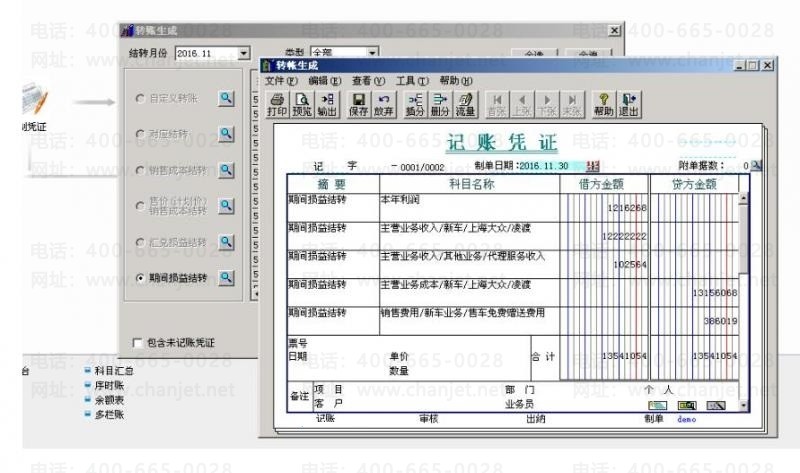This screenshot has height=473, width=800.
Task: Open the 制单日期 calendar picker
Action: (x=593, y=166)
